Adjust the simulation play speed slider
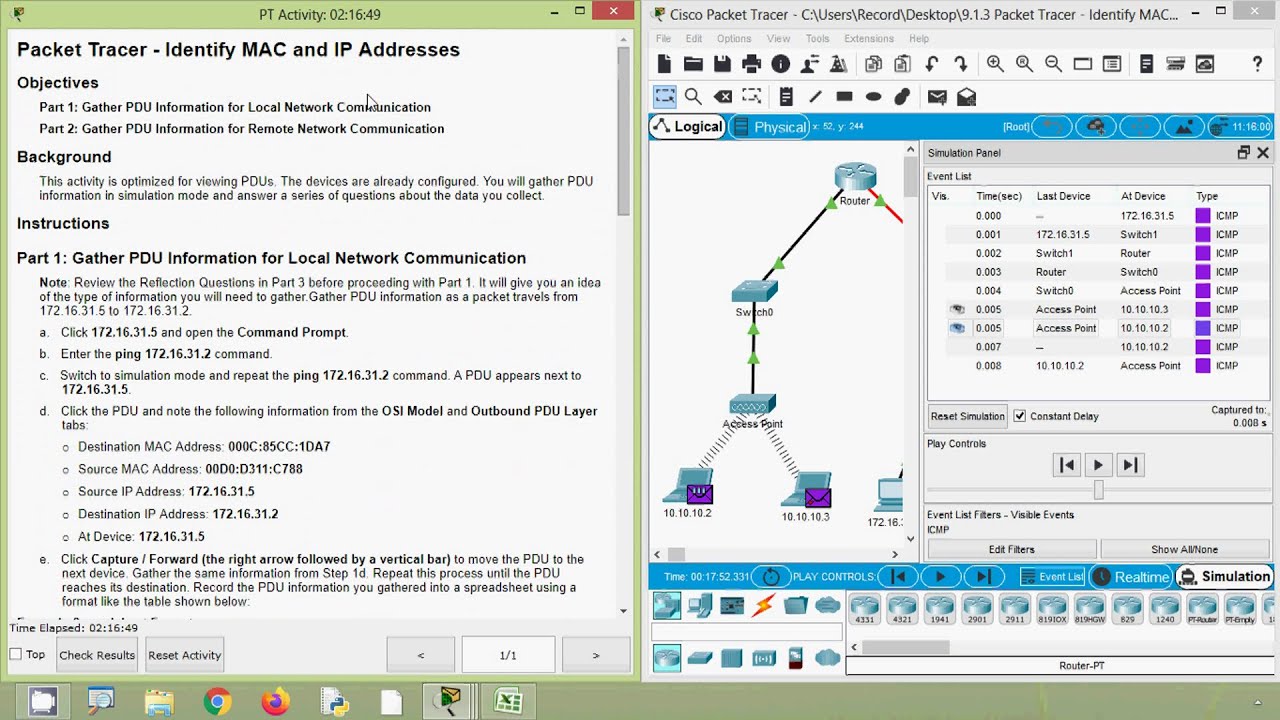Viewport: 1280px width, 720px height. 1098,490
